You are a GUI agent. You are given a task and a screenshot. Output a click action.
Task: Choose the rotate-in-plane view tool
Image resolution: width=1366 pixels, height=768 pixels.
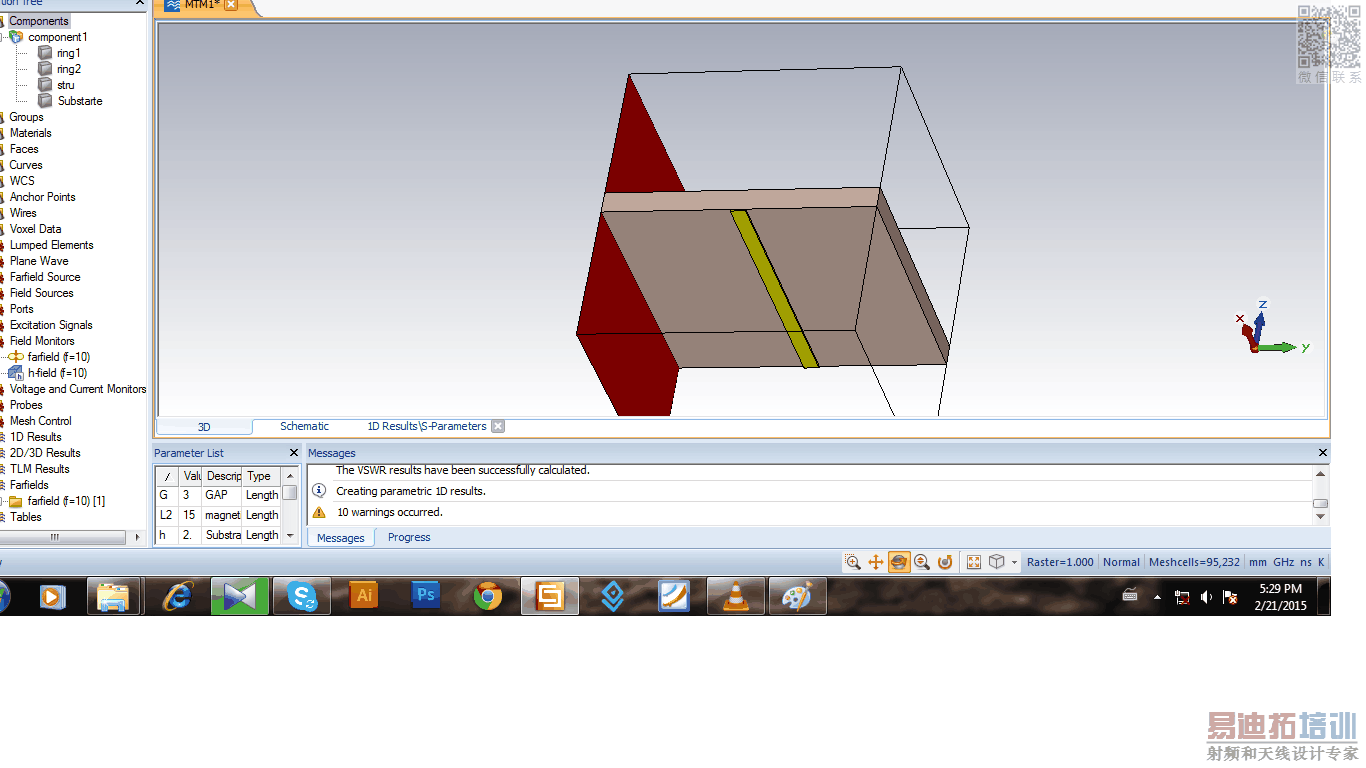pyautogui.click(x=945, y=562)
